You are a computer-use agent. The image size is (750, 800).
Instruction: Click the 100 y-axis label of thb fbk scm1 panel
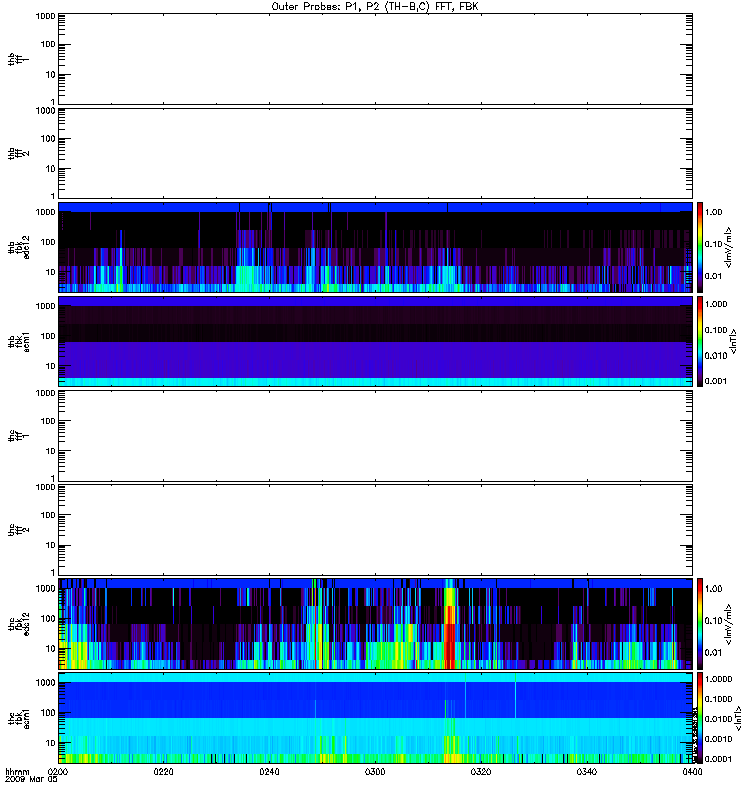pos(48,336)
